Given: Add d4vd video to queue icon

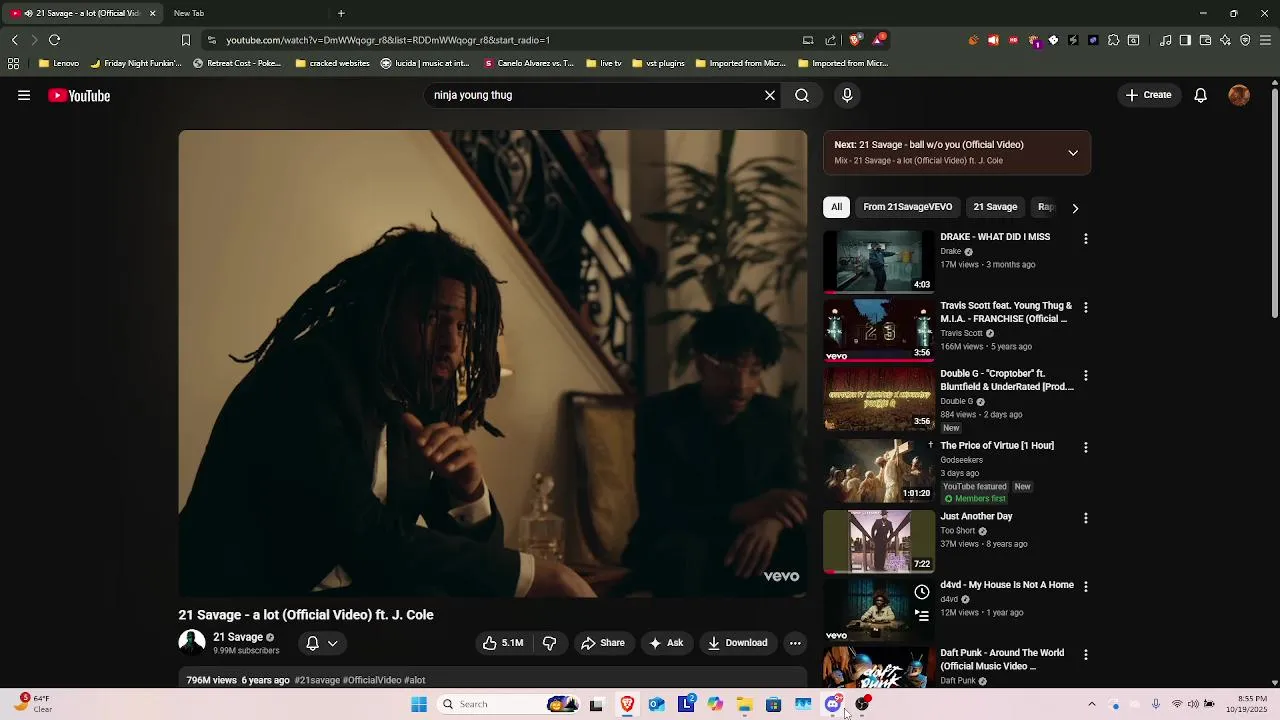Looking at the screenshot, I should click(x=922, y=616).
